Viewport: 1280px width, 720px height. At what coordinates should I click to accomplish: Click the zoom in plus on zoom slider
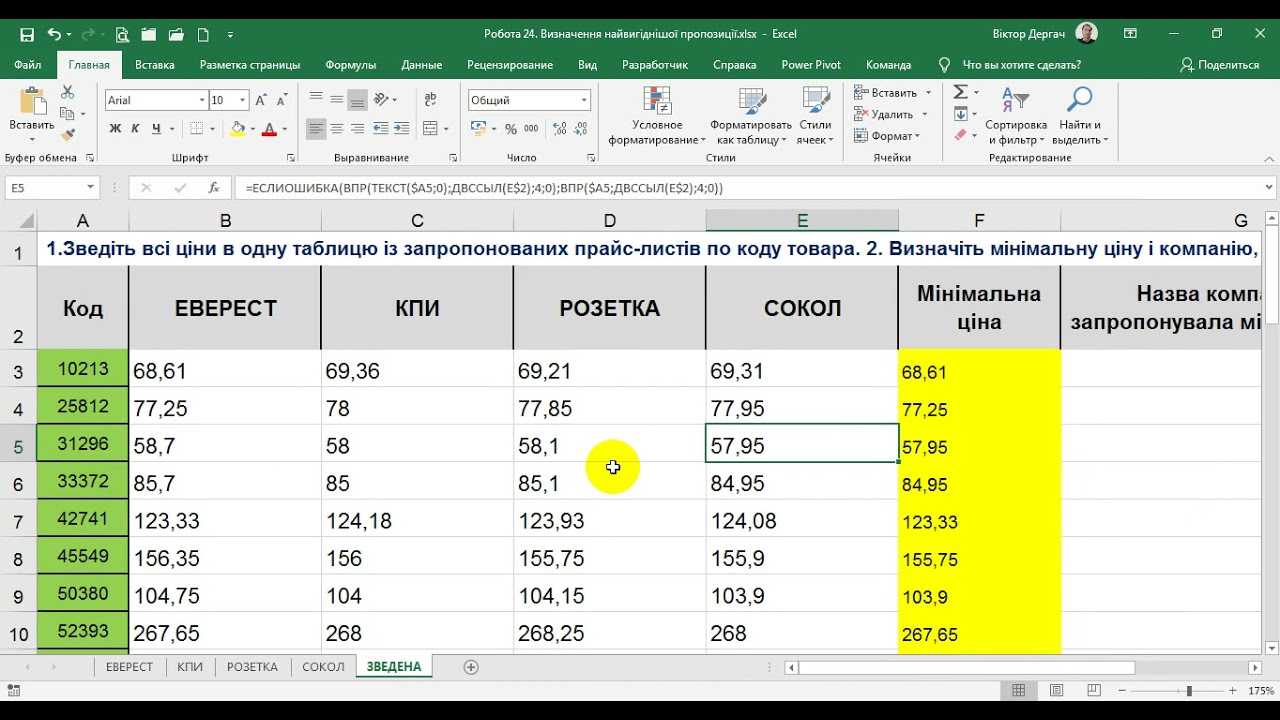coord(1234,691)
